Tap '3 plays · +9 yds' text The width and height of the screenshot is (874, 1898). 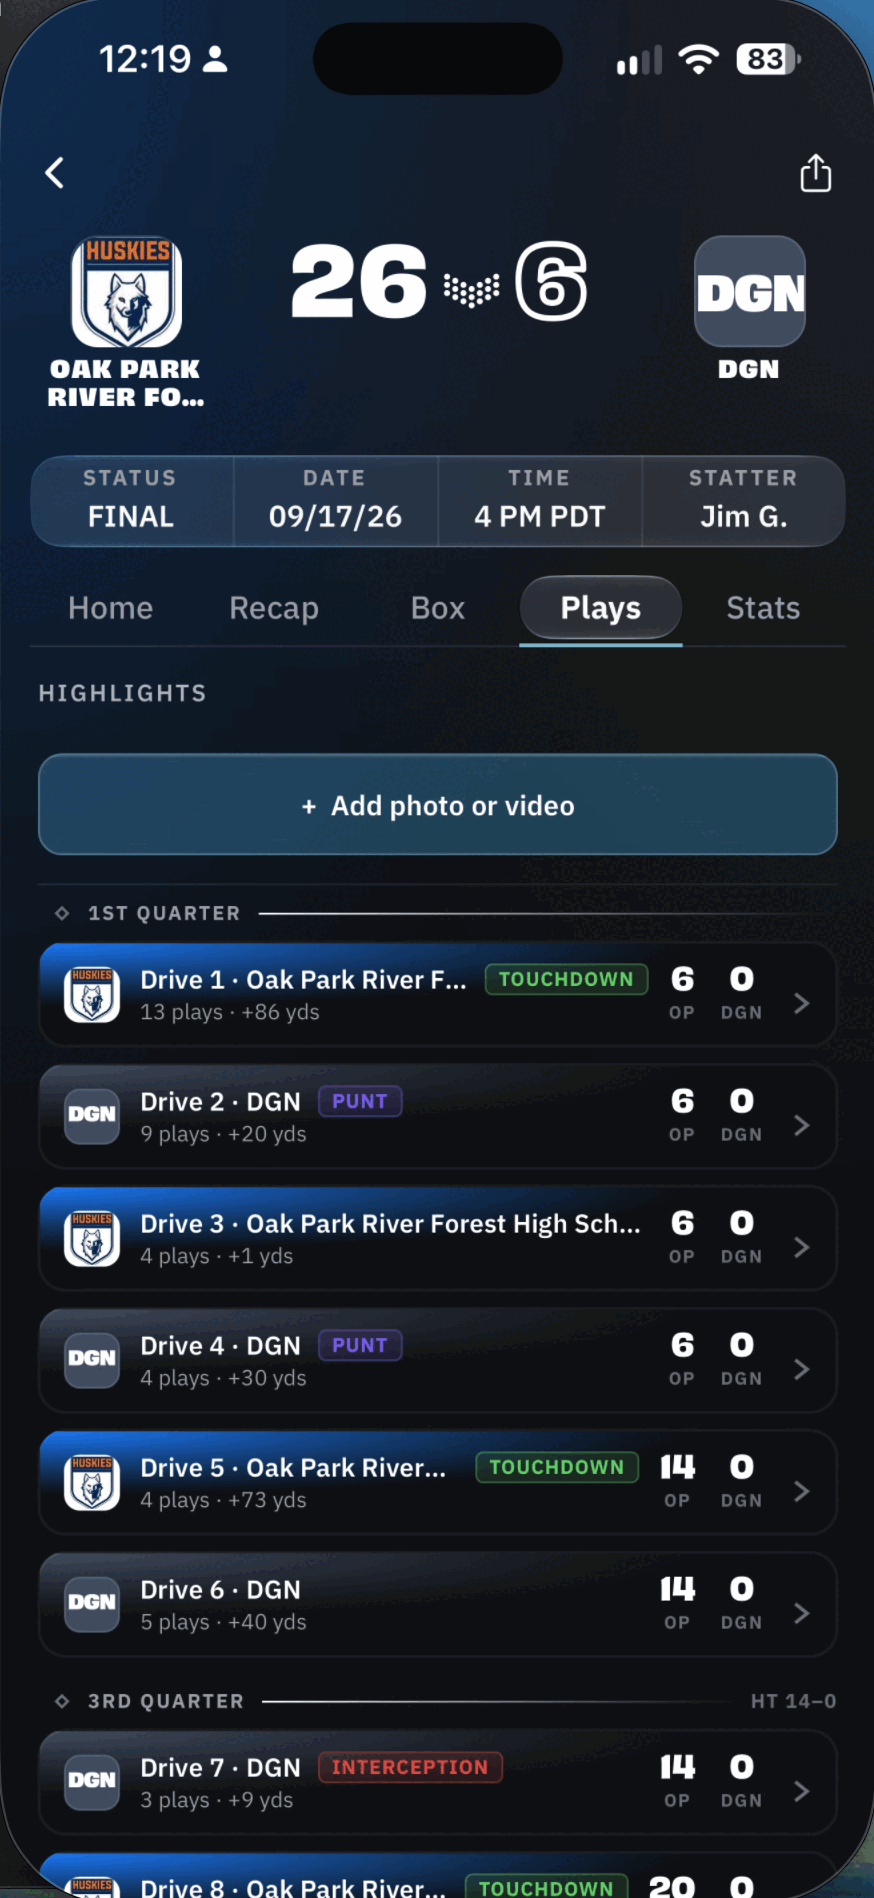click(217, 1800)
